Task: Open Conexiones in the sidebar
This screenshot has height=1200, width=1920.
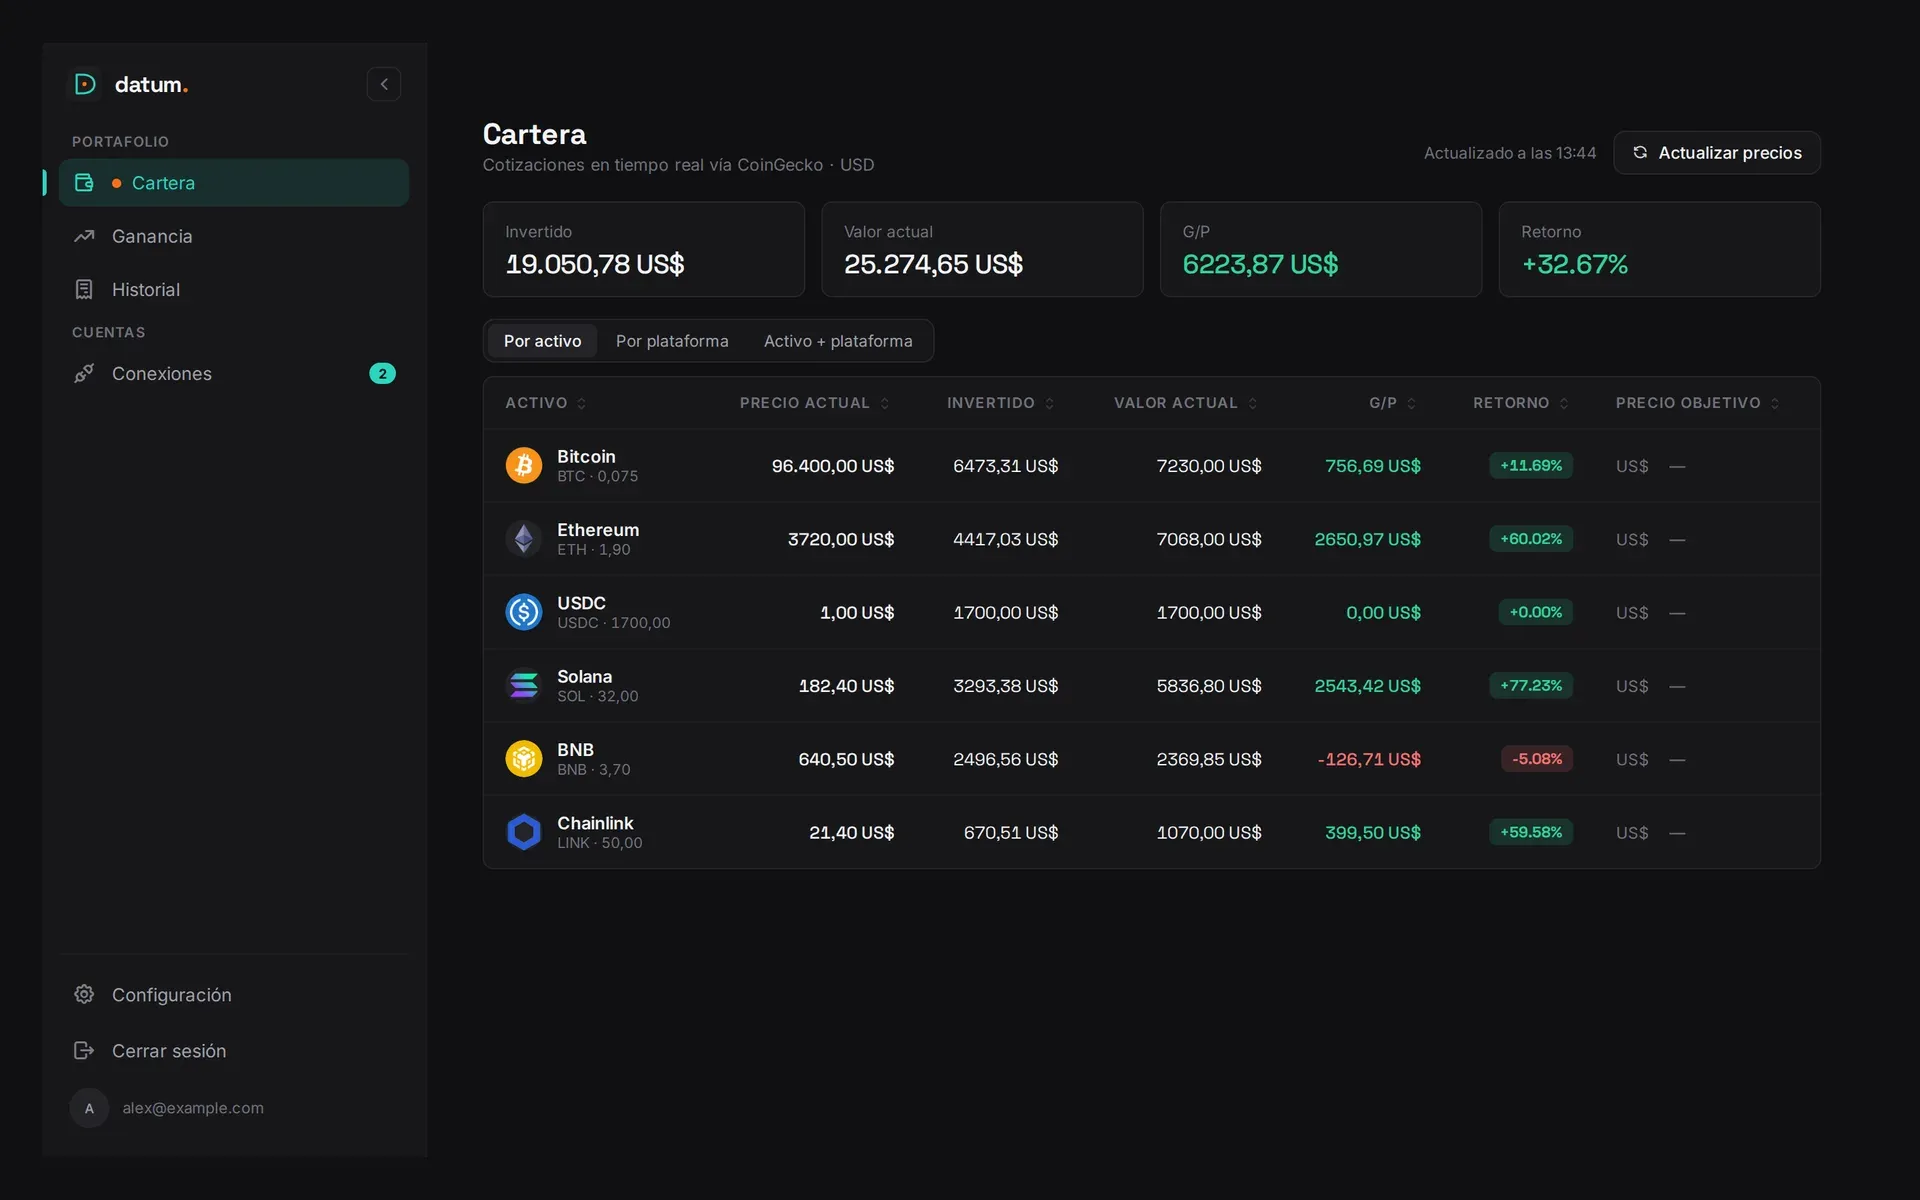Action: tap(234, 373)
